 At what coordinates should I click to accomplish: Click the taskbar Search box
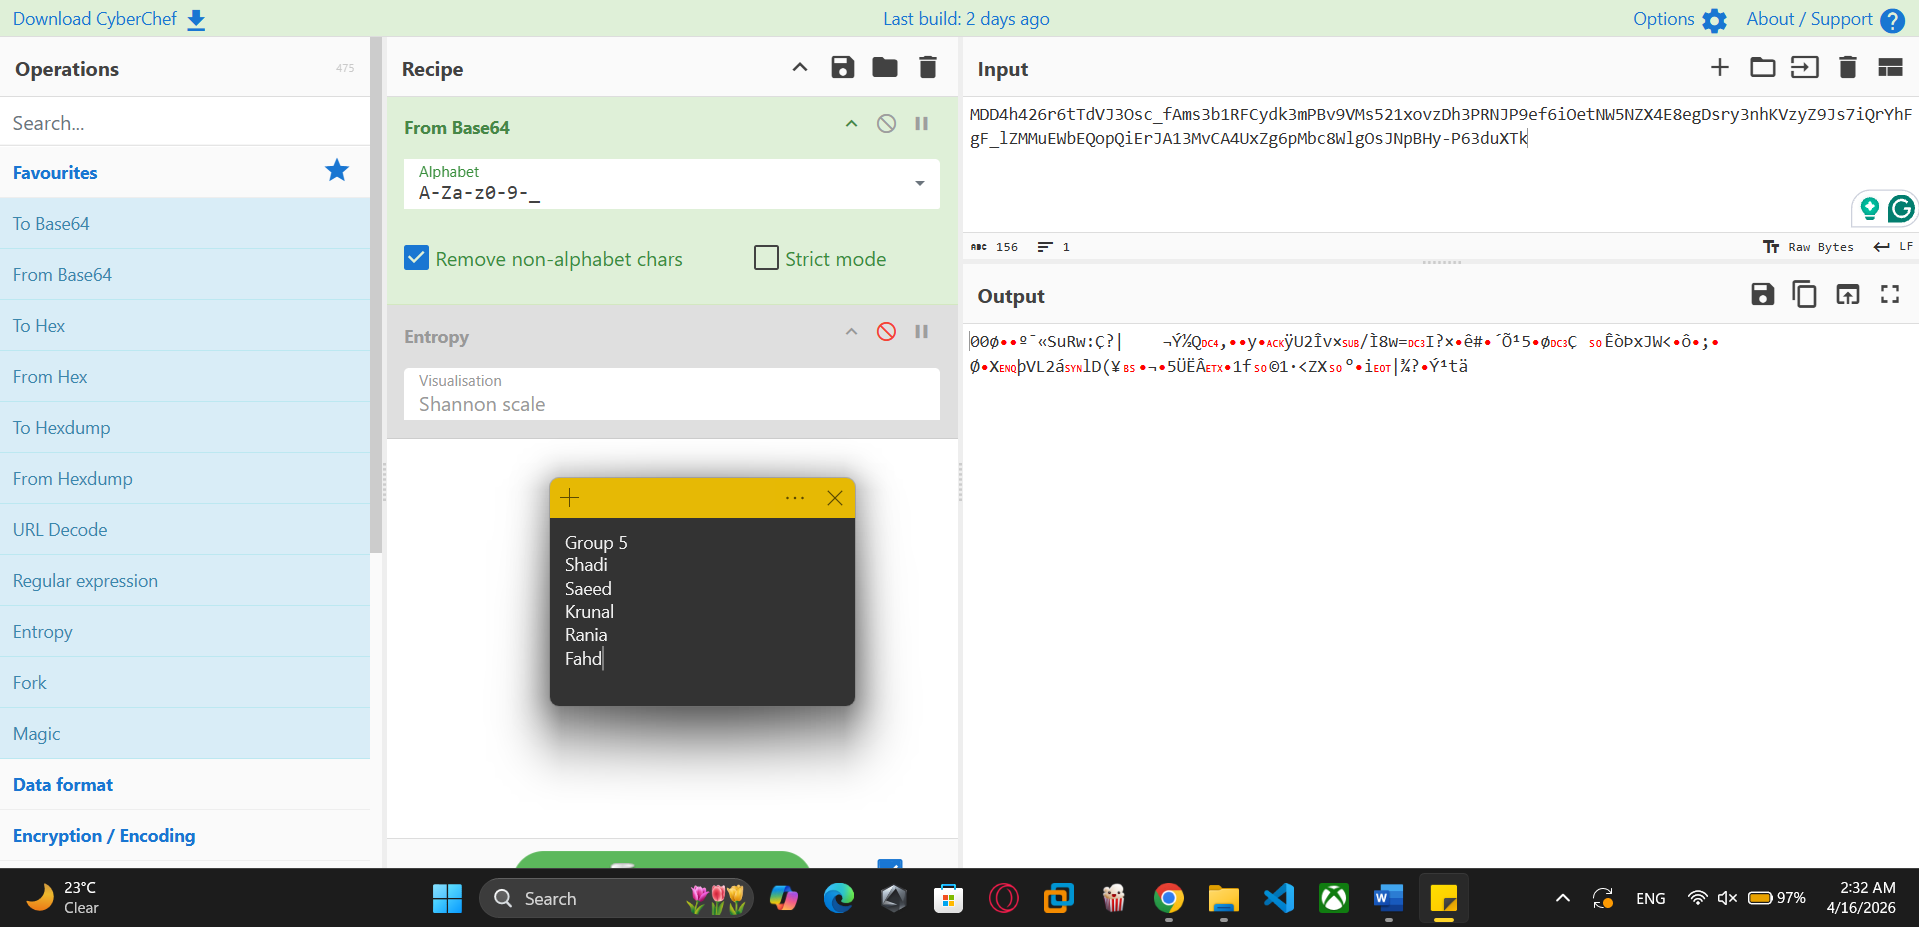(x=617, y=899)
